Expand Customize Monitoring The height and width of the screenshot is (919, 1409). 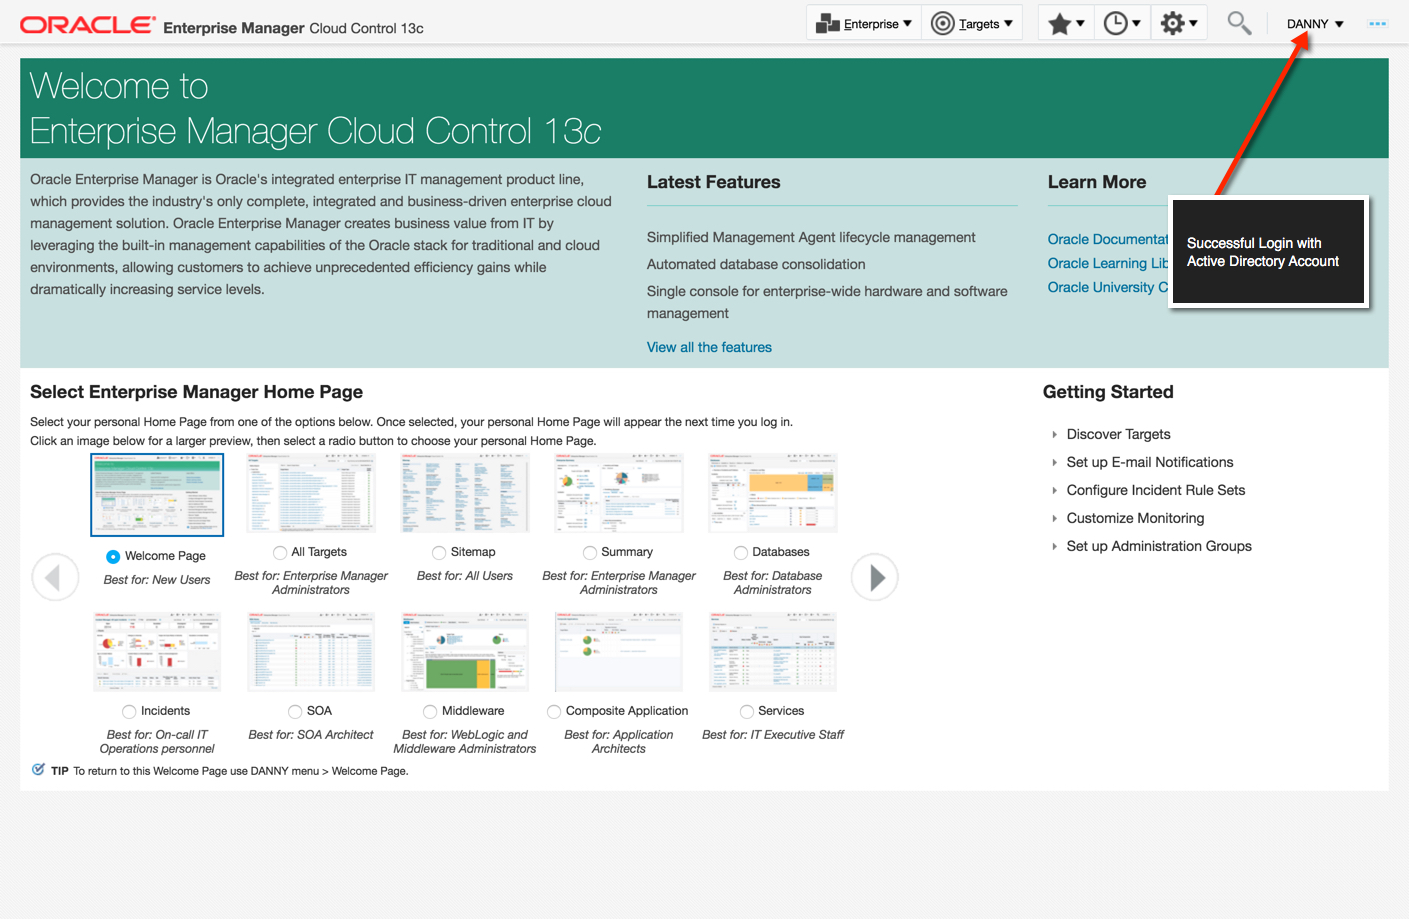(1054, 518)
